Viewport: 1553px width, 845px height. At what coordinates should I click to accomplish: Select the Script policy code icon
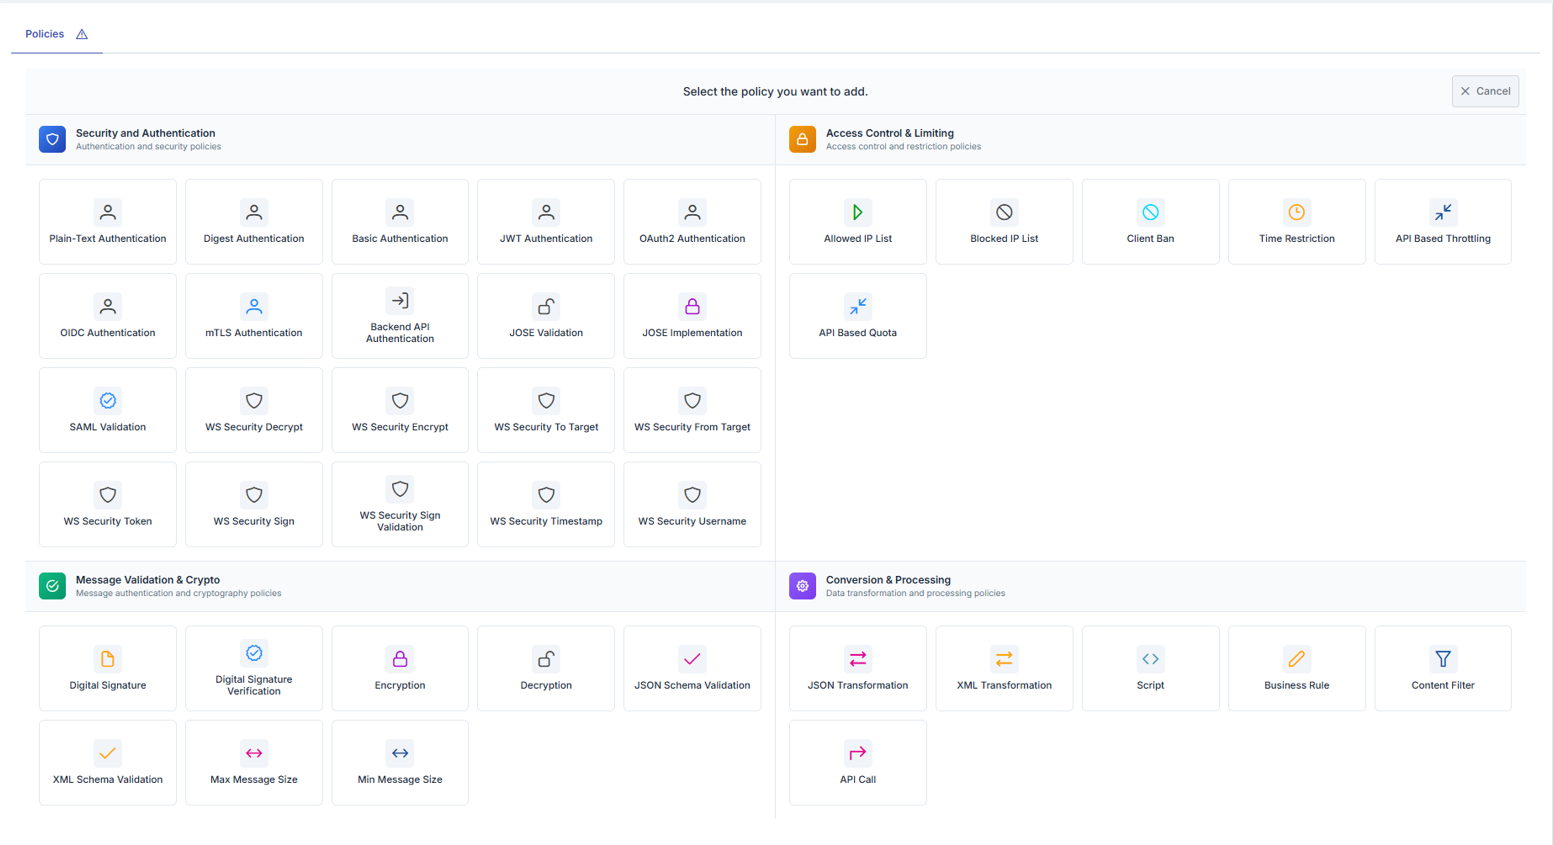tap(1150, 659)
